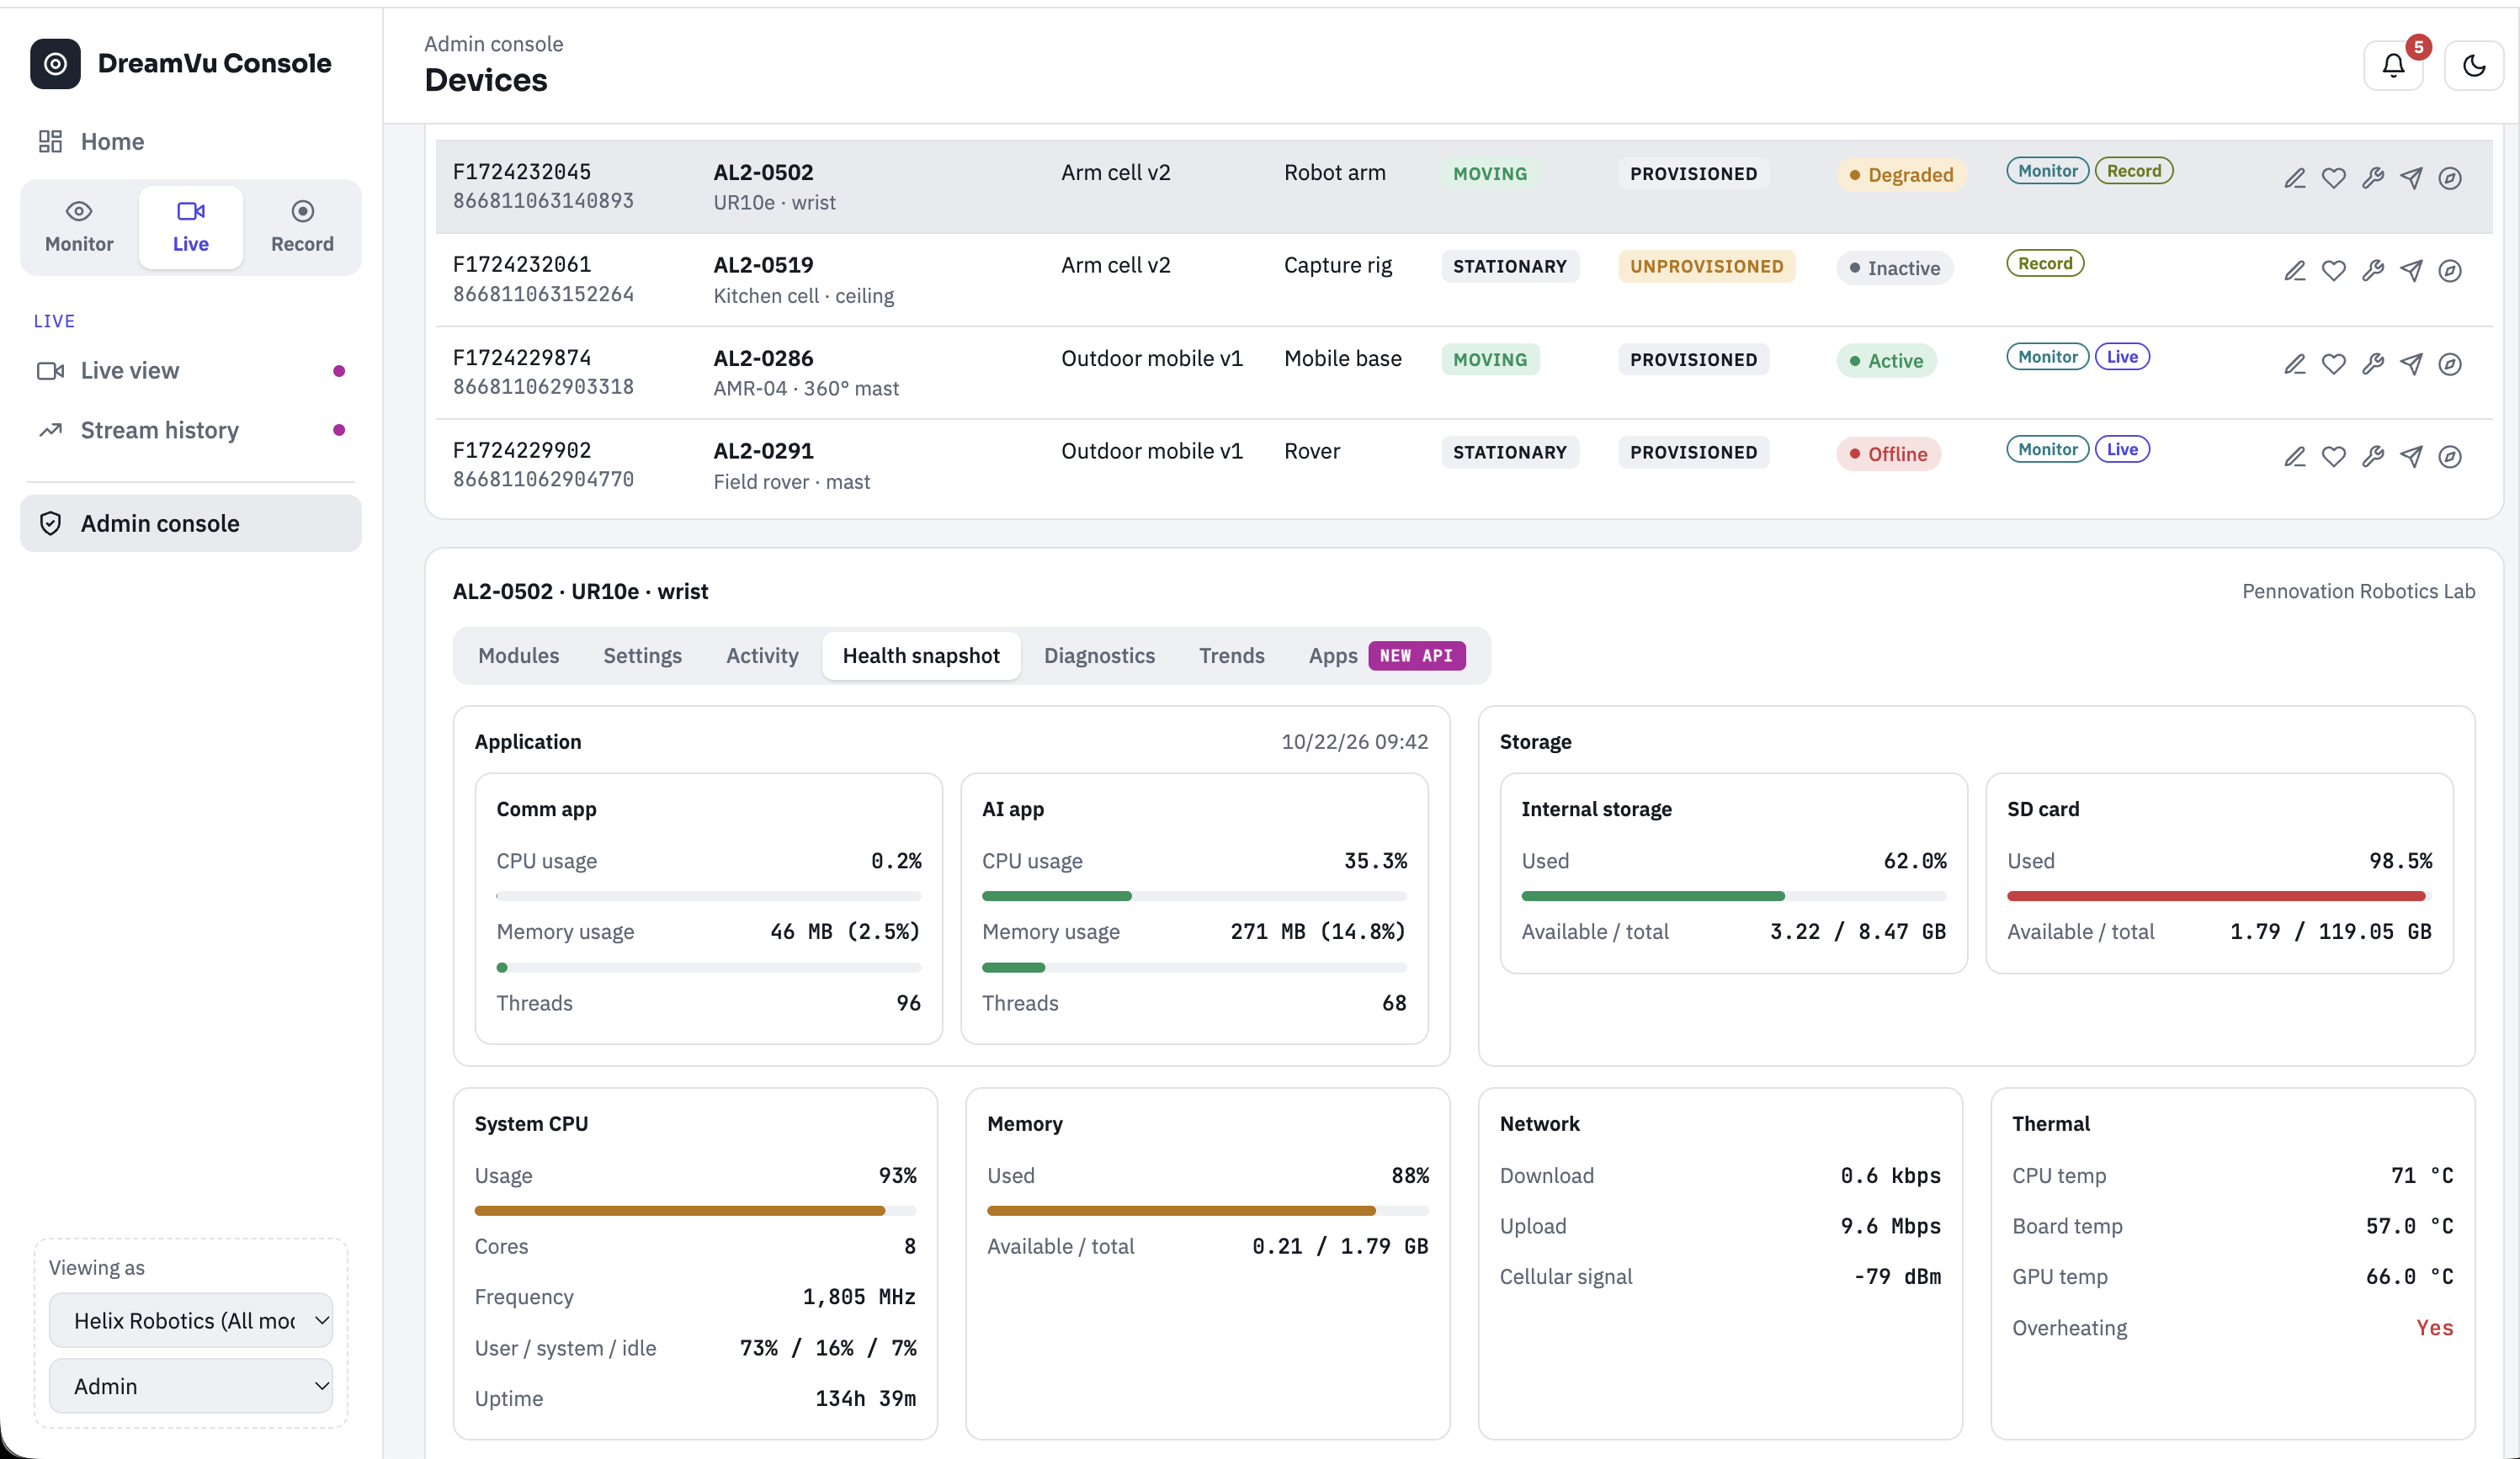Click the SD card Used progress bar
The height and width of the screenshot is (1459, 2520).
[x=2219, y=896]
